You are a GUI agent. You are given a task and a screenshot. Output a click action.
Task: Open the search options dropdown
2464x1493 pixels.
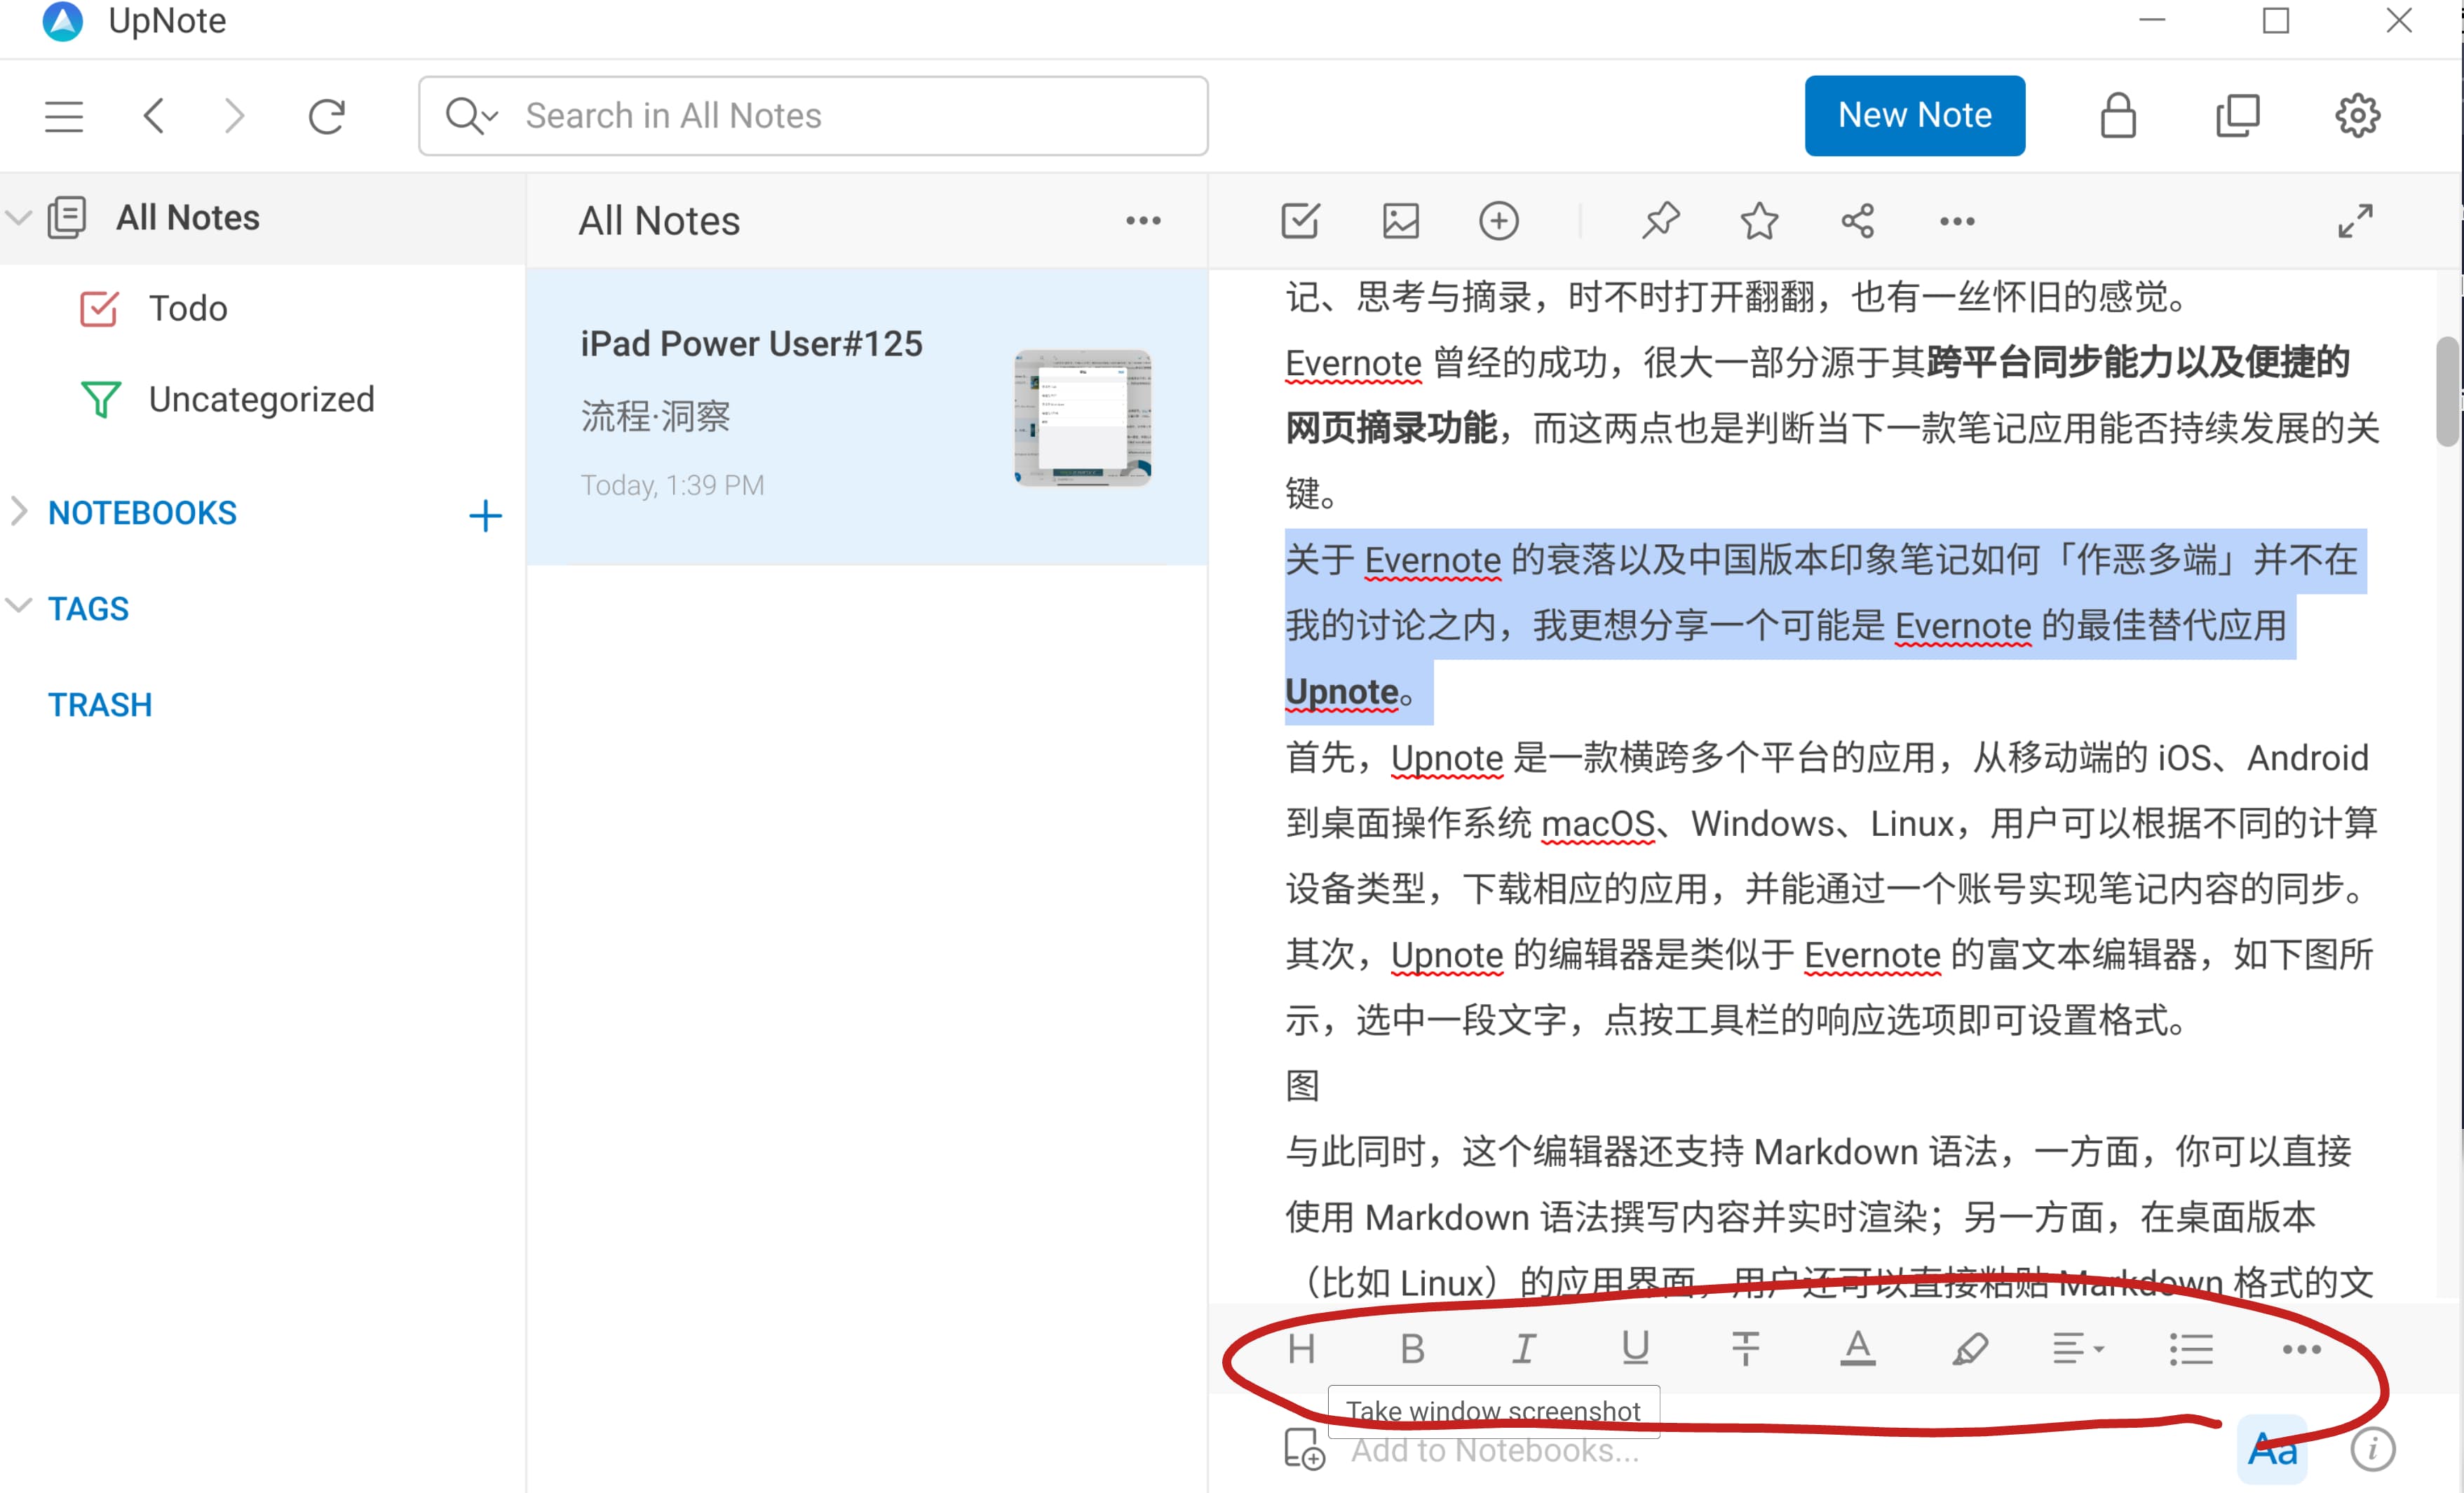472,116
